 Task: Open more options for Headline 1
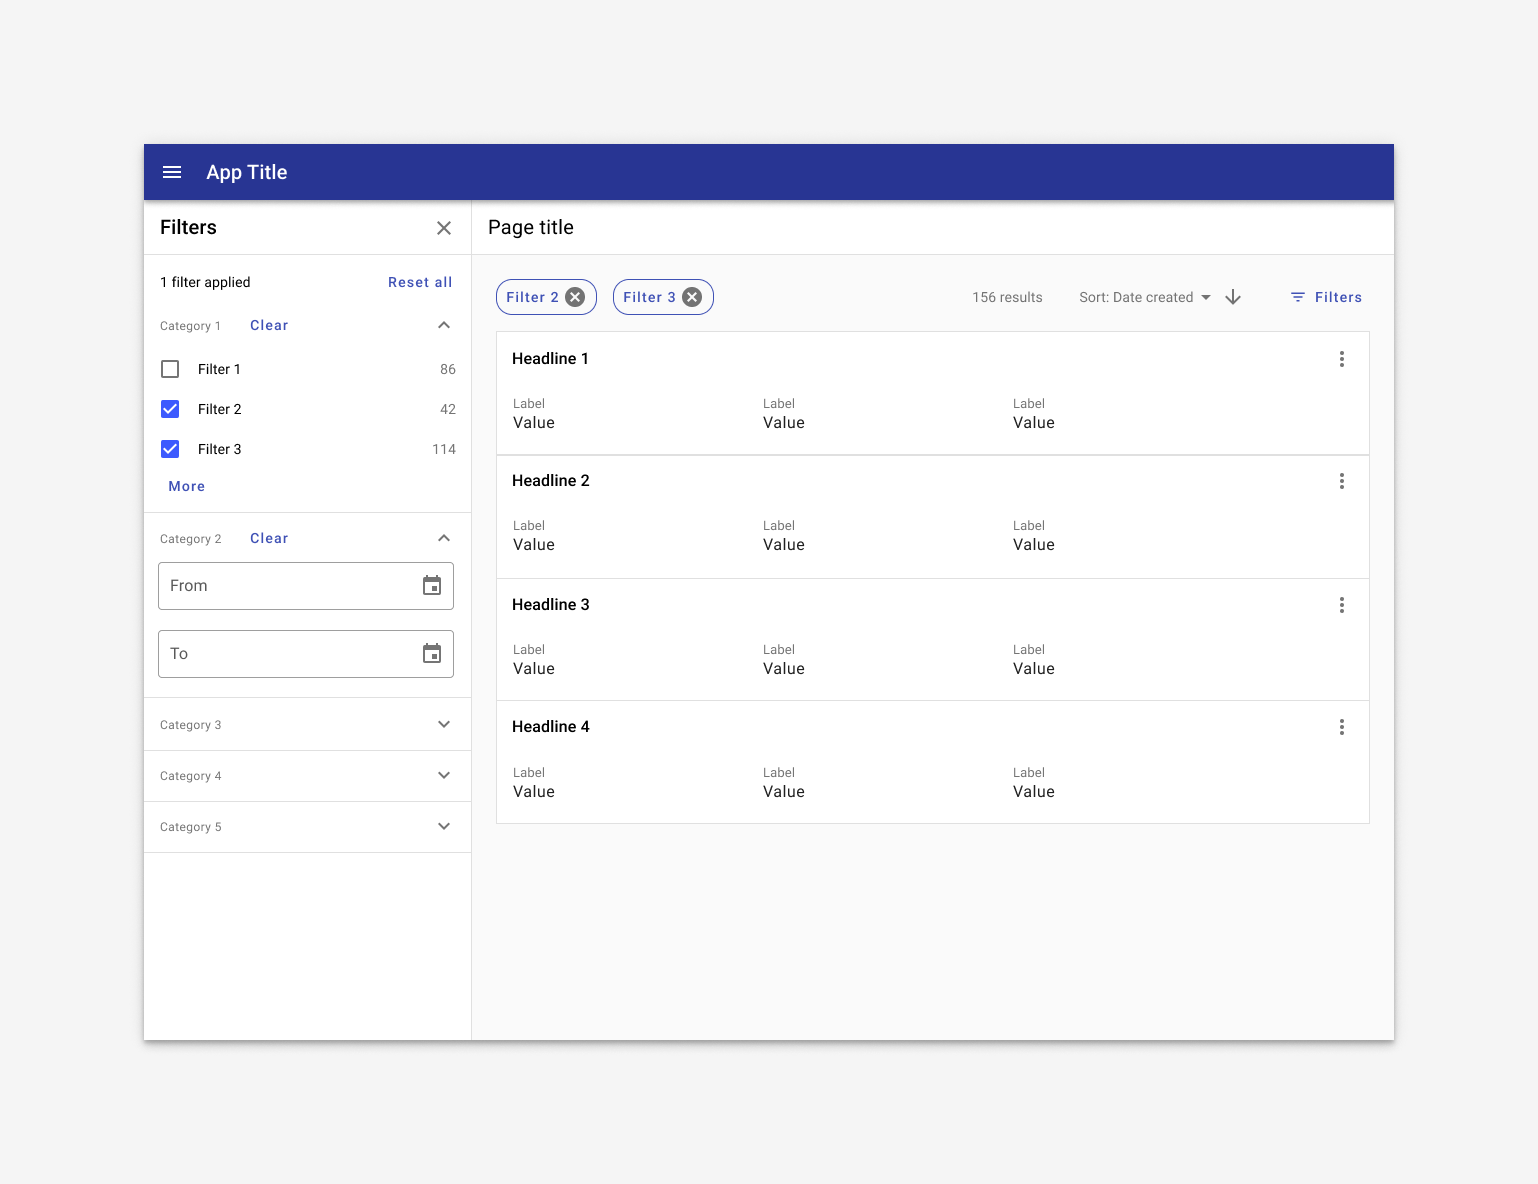[x=1342, y=359]
